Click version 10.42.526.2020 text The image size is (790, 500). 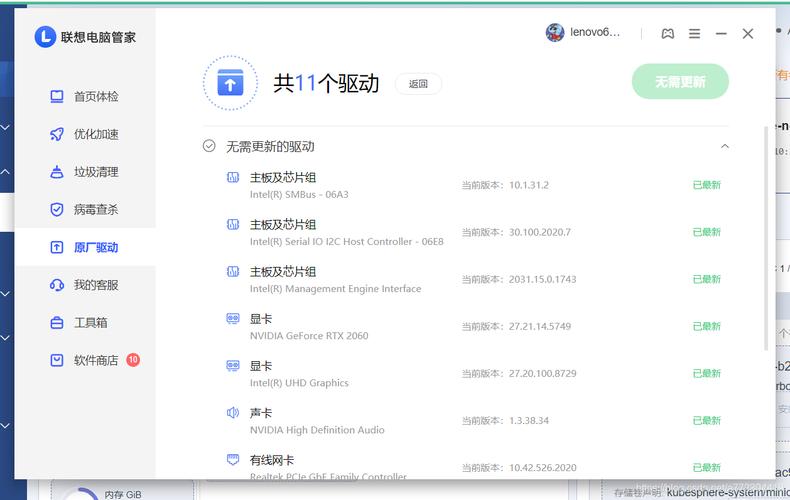(x=543, y=468)
